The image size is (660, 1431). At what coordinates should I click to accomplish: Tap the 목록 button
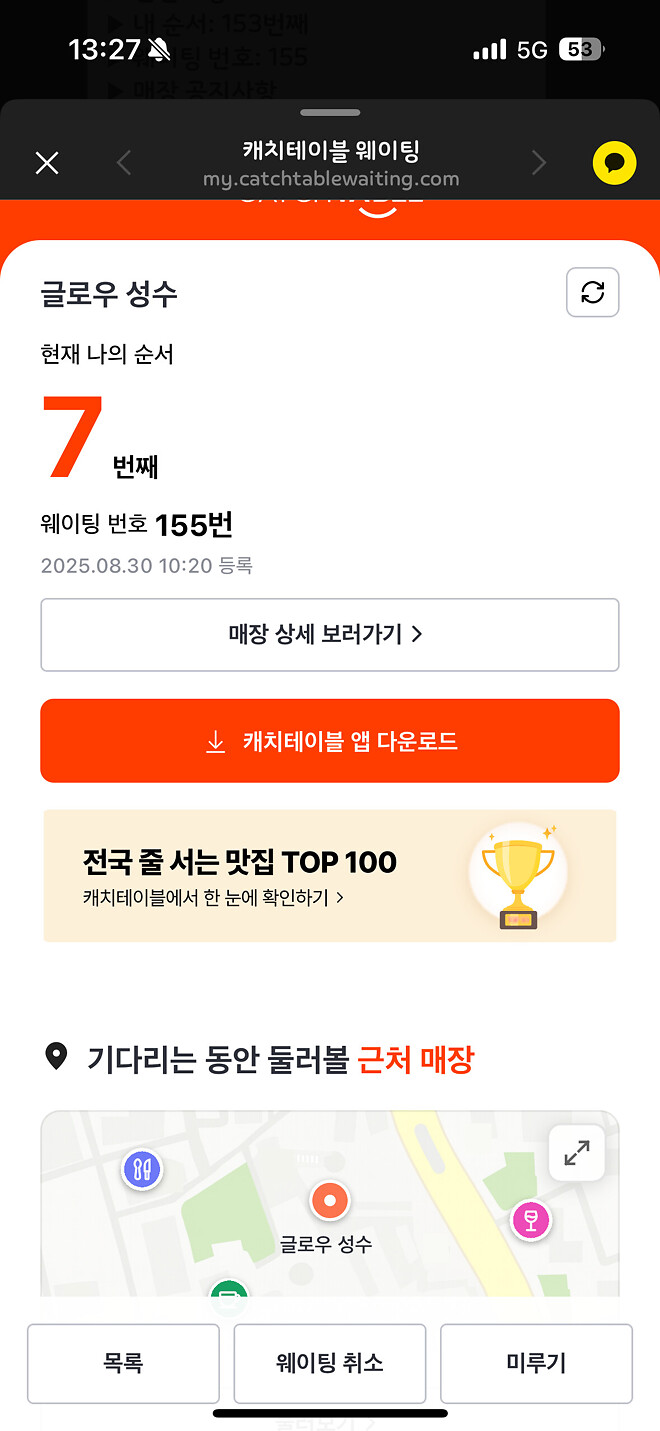(122, 1364)
